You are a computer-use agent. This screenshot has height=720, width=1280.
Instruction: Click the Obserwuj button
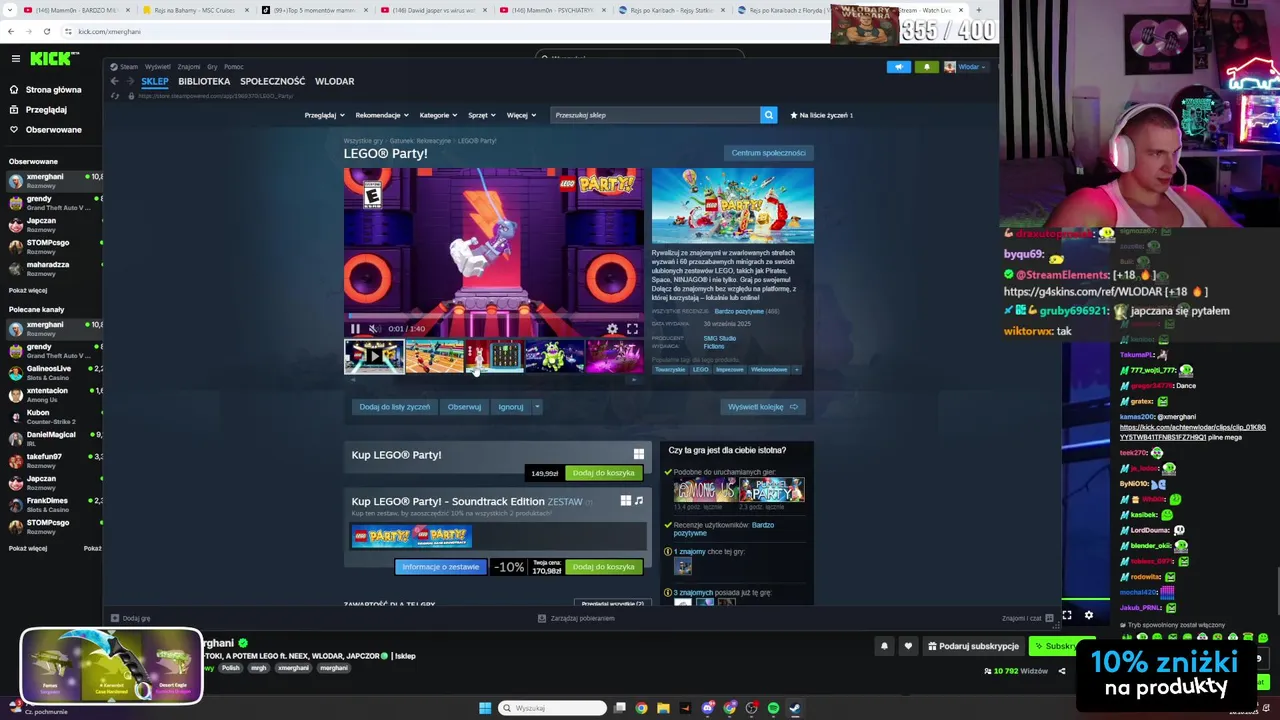[x=464, y=407]
